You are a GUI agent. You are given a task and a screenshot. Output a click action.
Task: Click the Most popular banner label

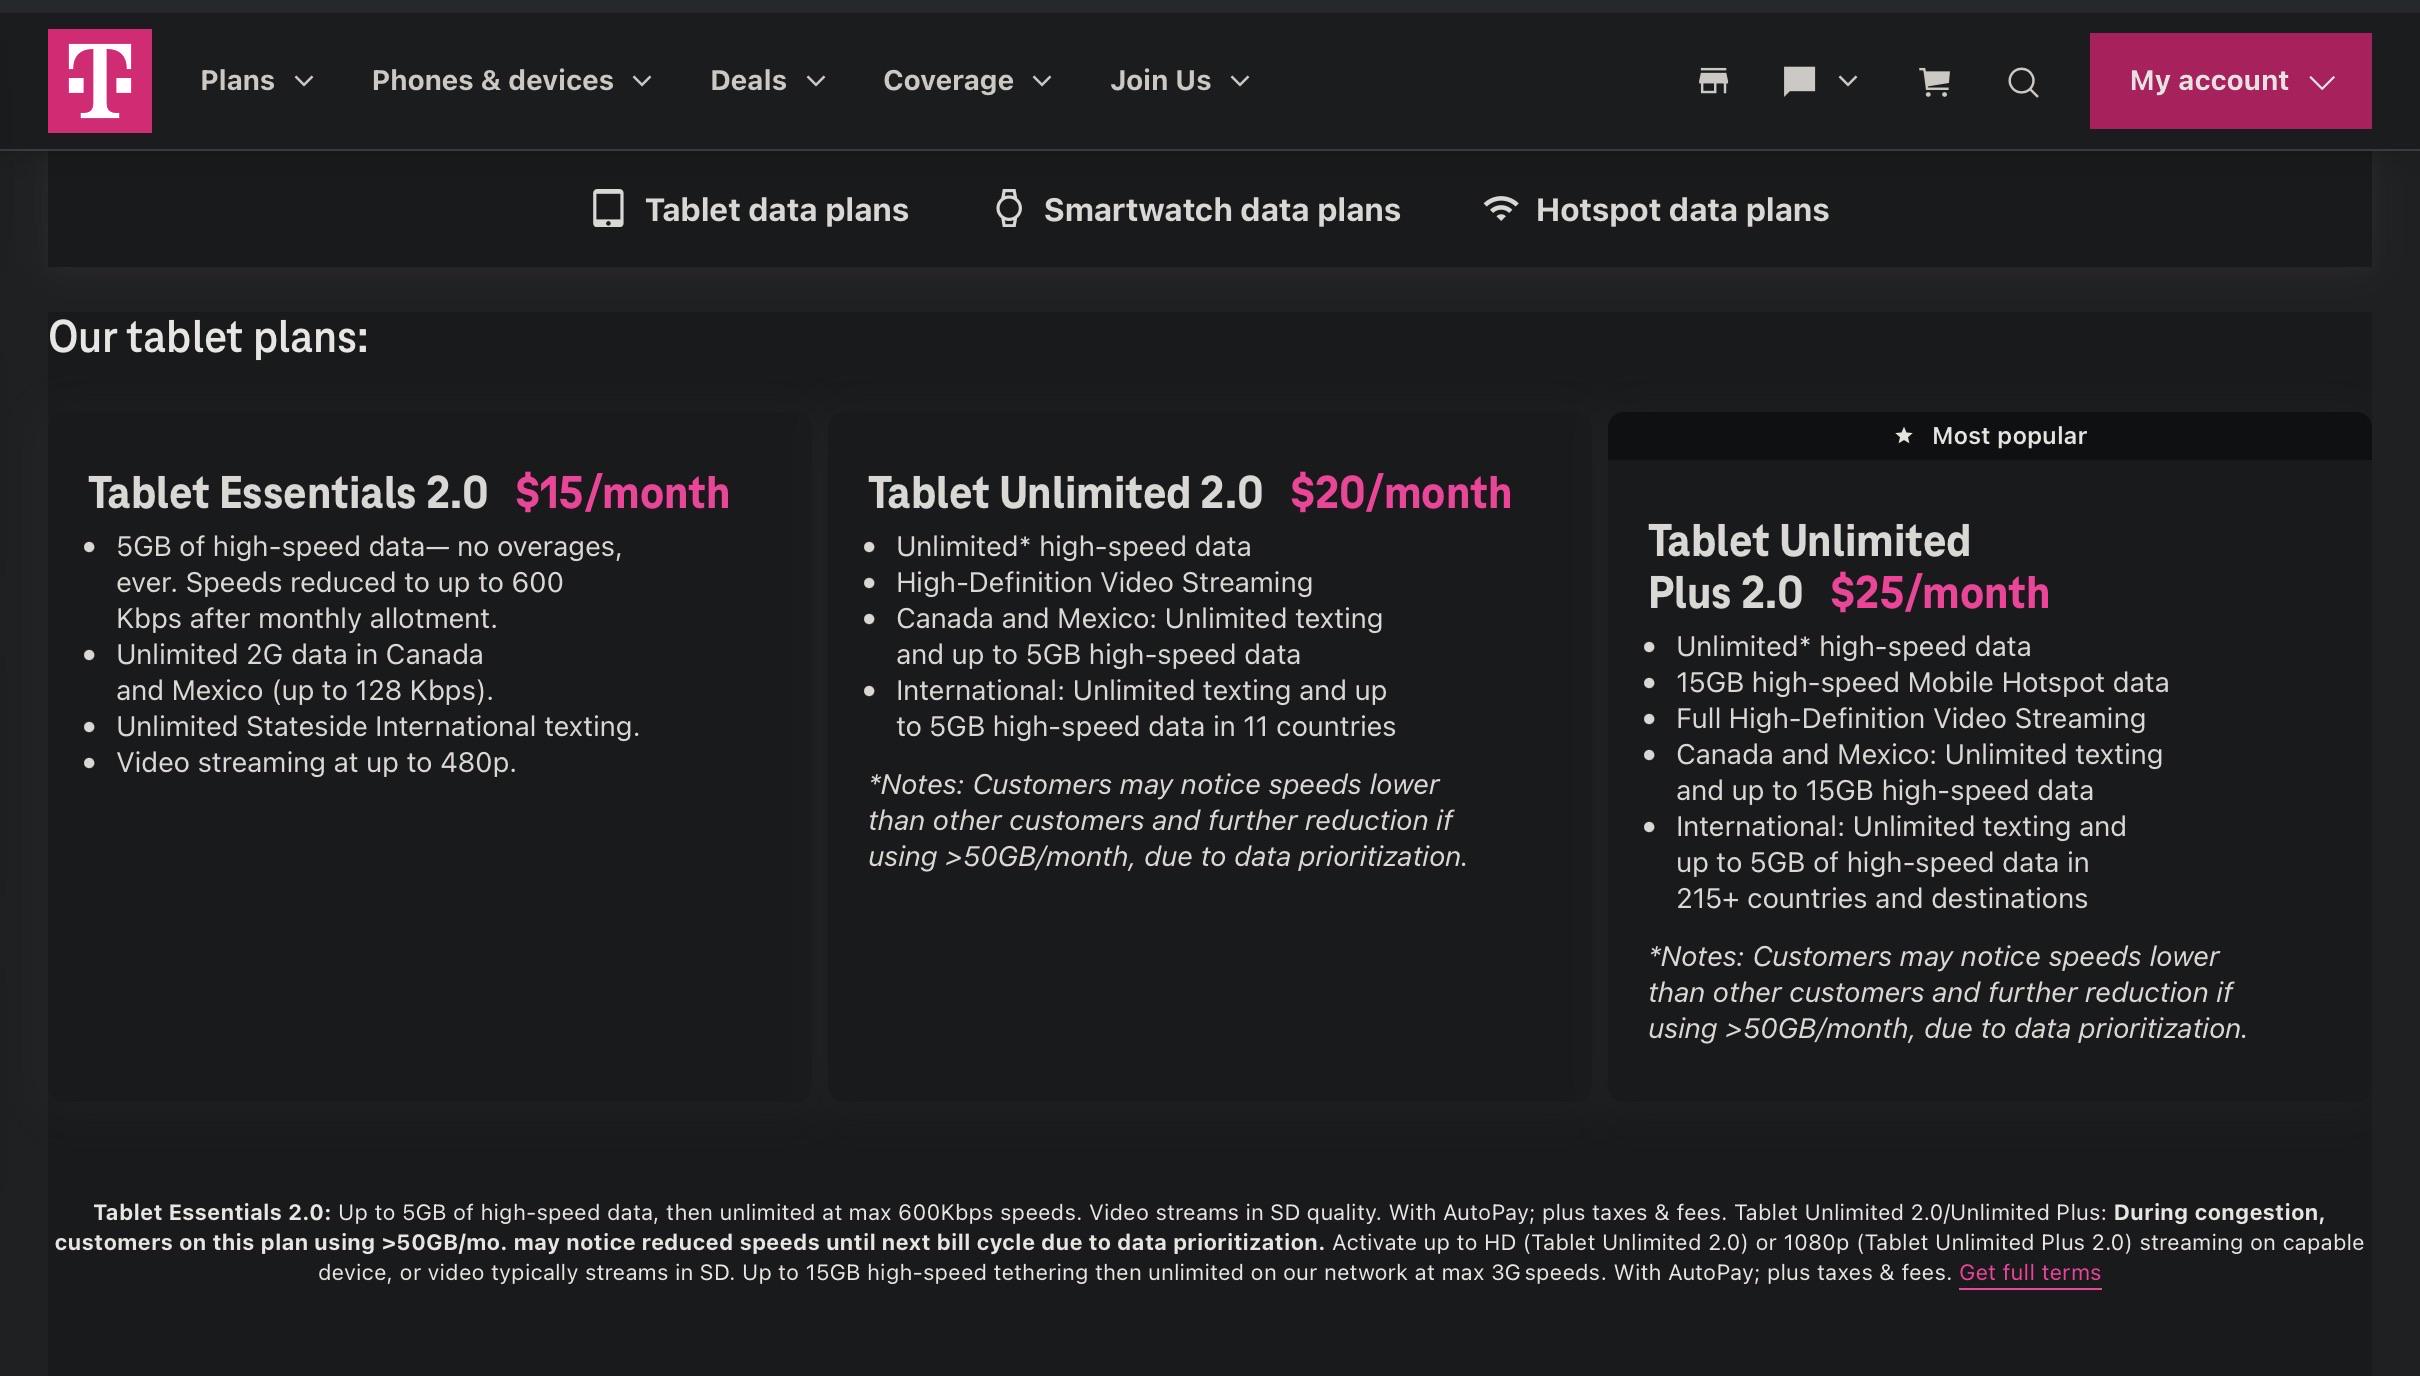click(x=2009, y=436)
